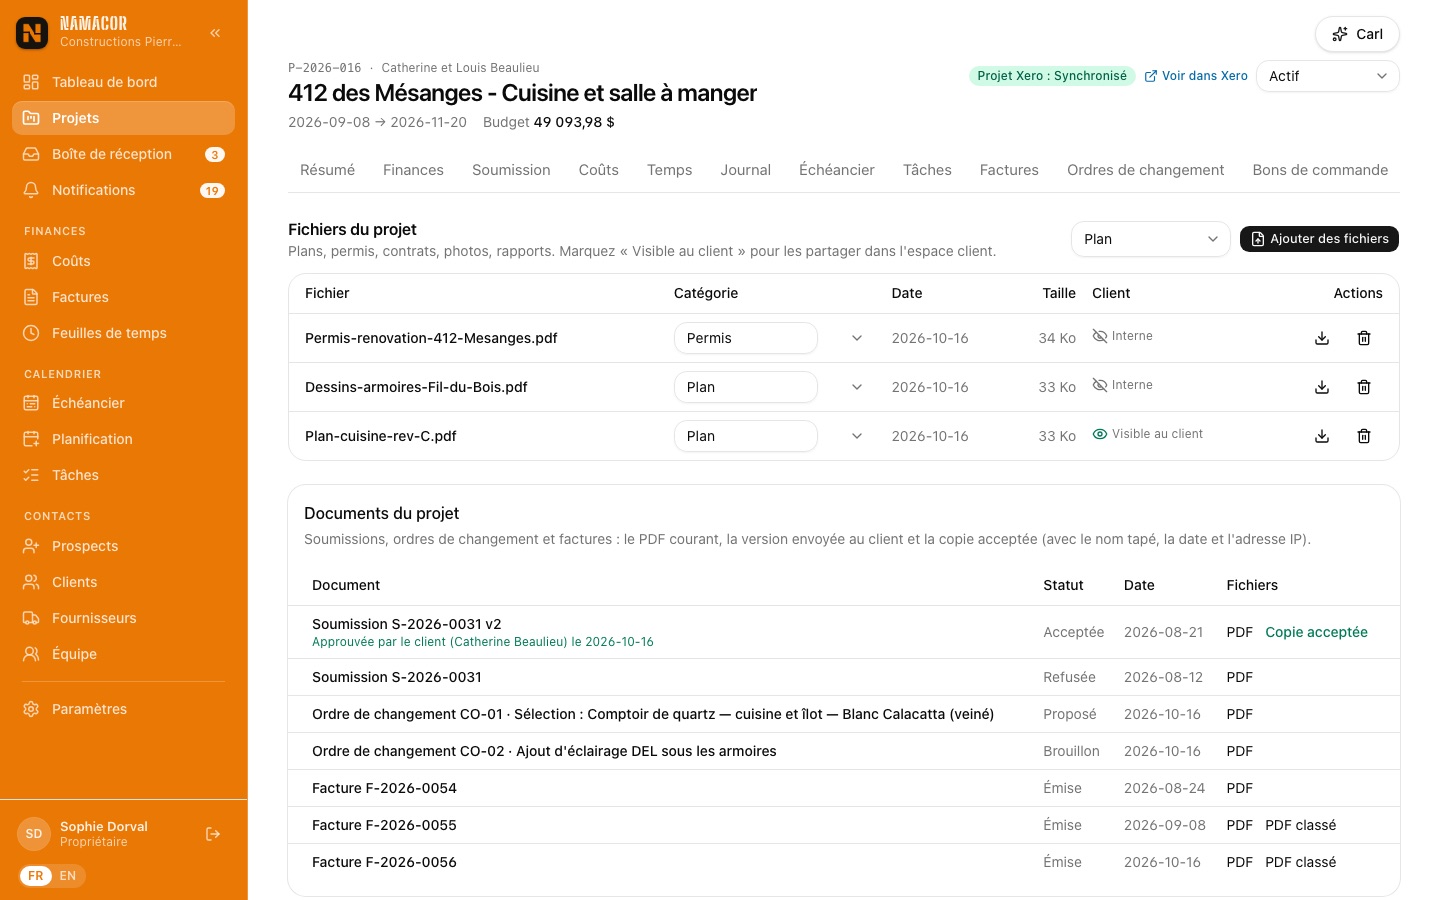Download Dessins-armoires-Fil-du-Bois.pdf

[1322, 387]
